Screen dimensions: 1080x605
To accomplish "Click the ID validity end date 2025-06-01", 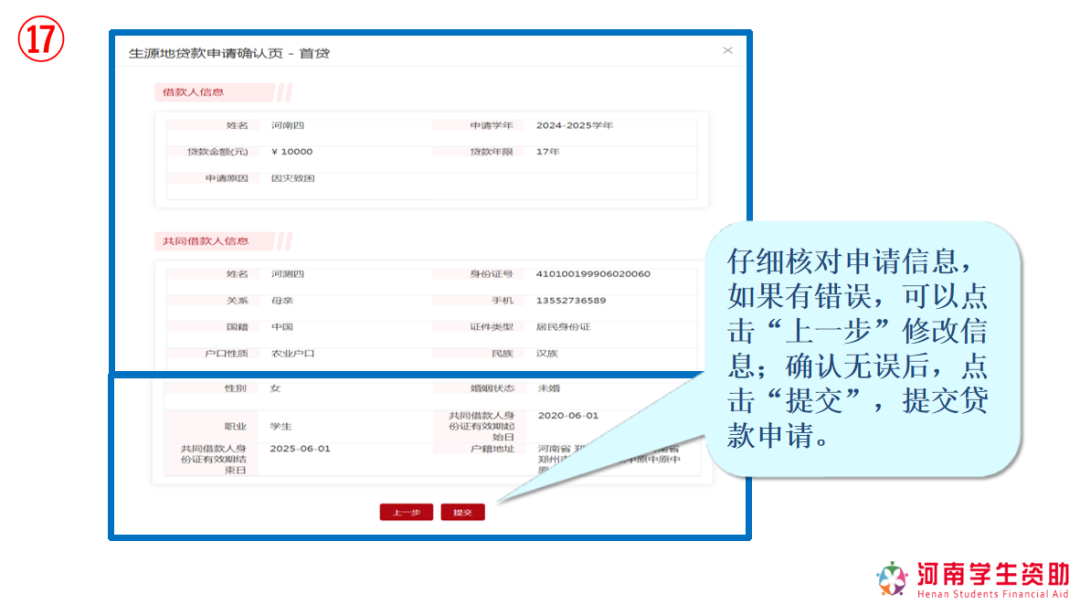I will click(x=300, y=449).
